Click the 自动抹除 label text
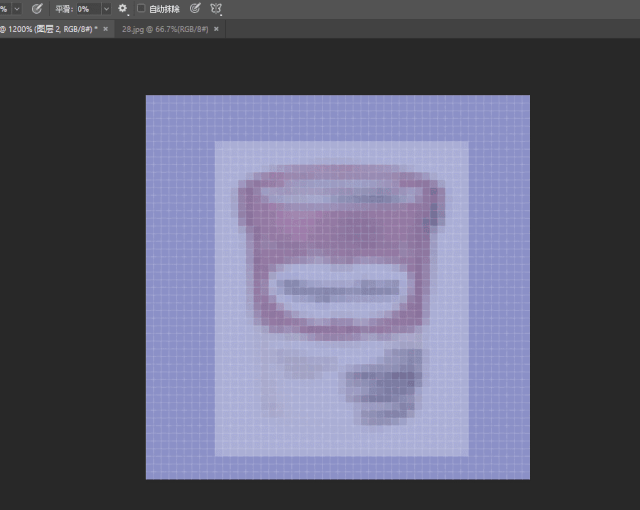 (x=164, y=8)
